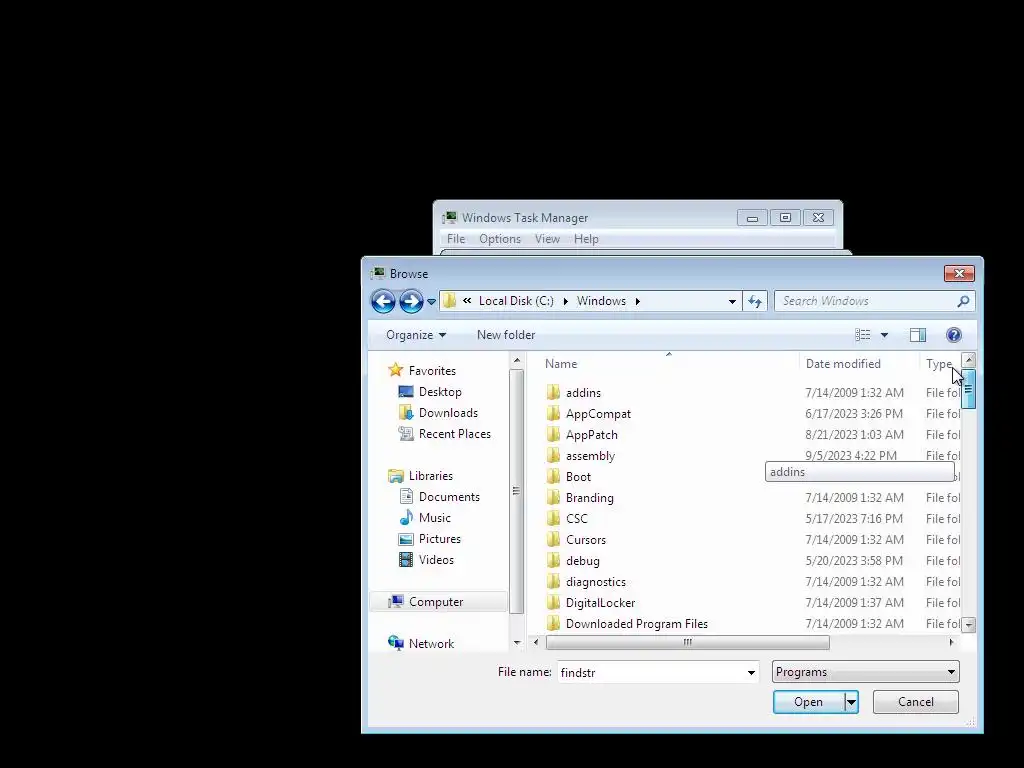Image resolution: width=1024 pixels, height=768 pixels.
Task: Open the Programs file type dropdown
Action: point(865,672)
